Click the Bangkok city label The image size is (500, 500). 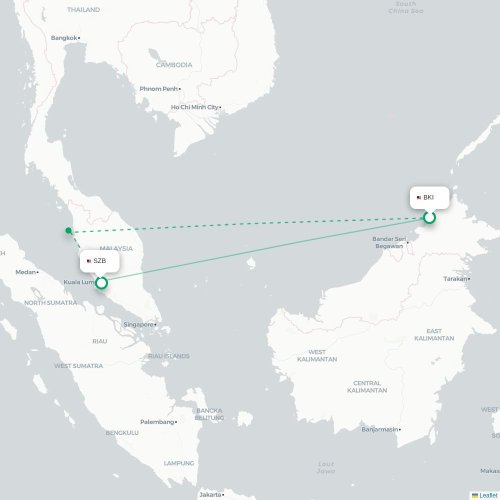click(x=64, y=38)
